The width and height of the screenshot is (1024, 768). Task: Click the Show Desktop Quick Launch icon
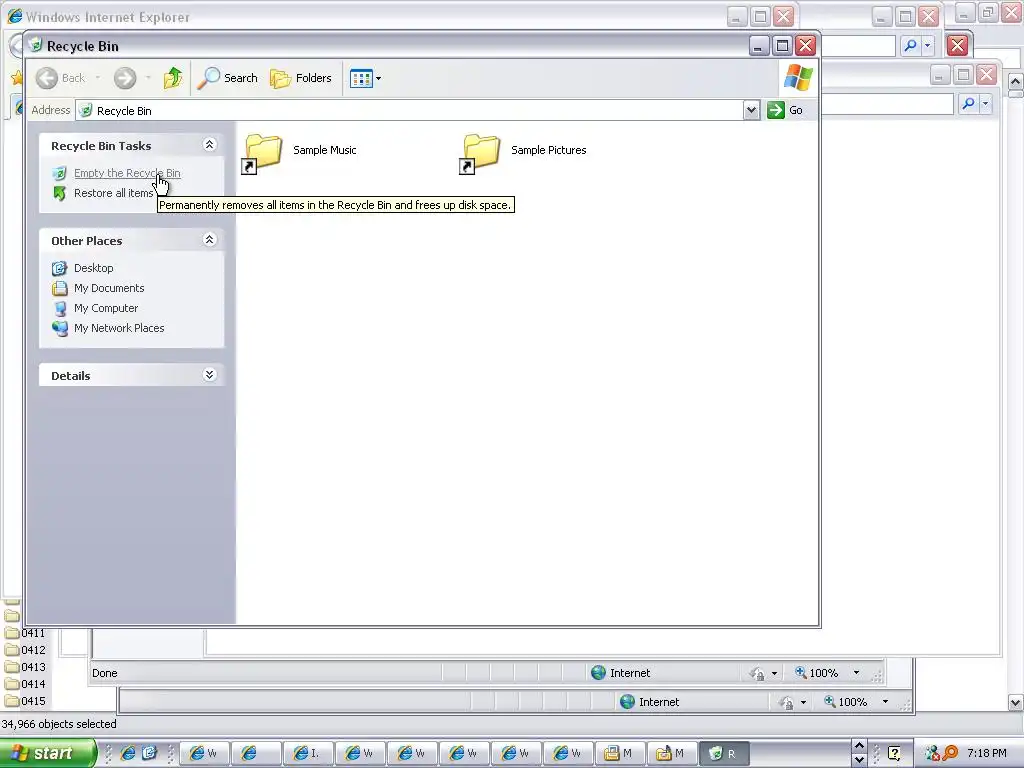tap(150, 753)
